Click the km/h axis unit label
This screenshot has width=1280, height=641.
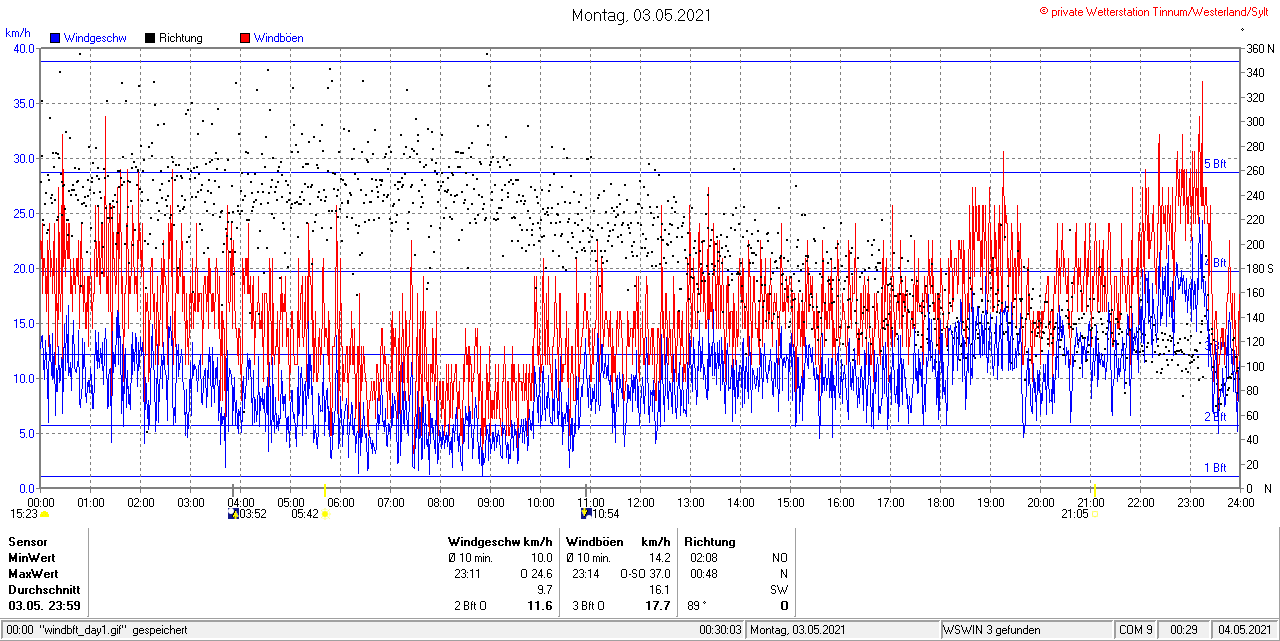tap(18, 32)
